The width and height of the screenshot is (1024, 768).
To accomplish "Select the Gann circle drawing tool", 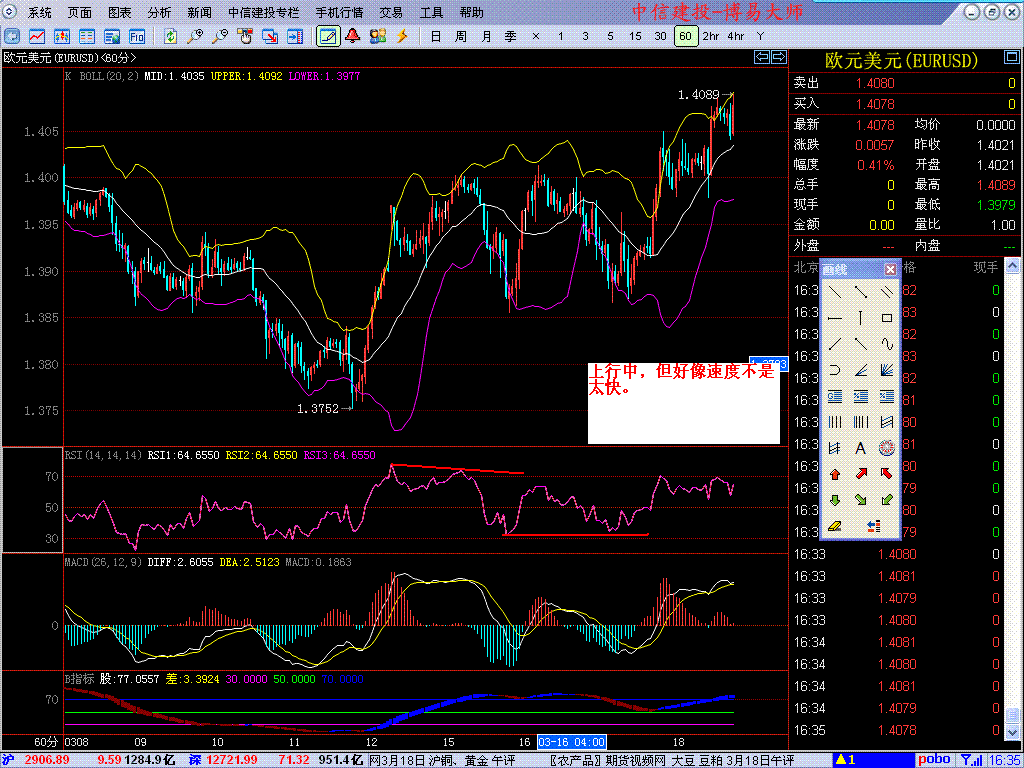I will click(x=886, y=448).
